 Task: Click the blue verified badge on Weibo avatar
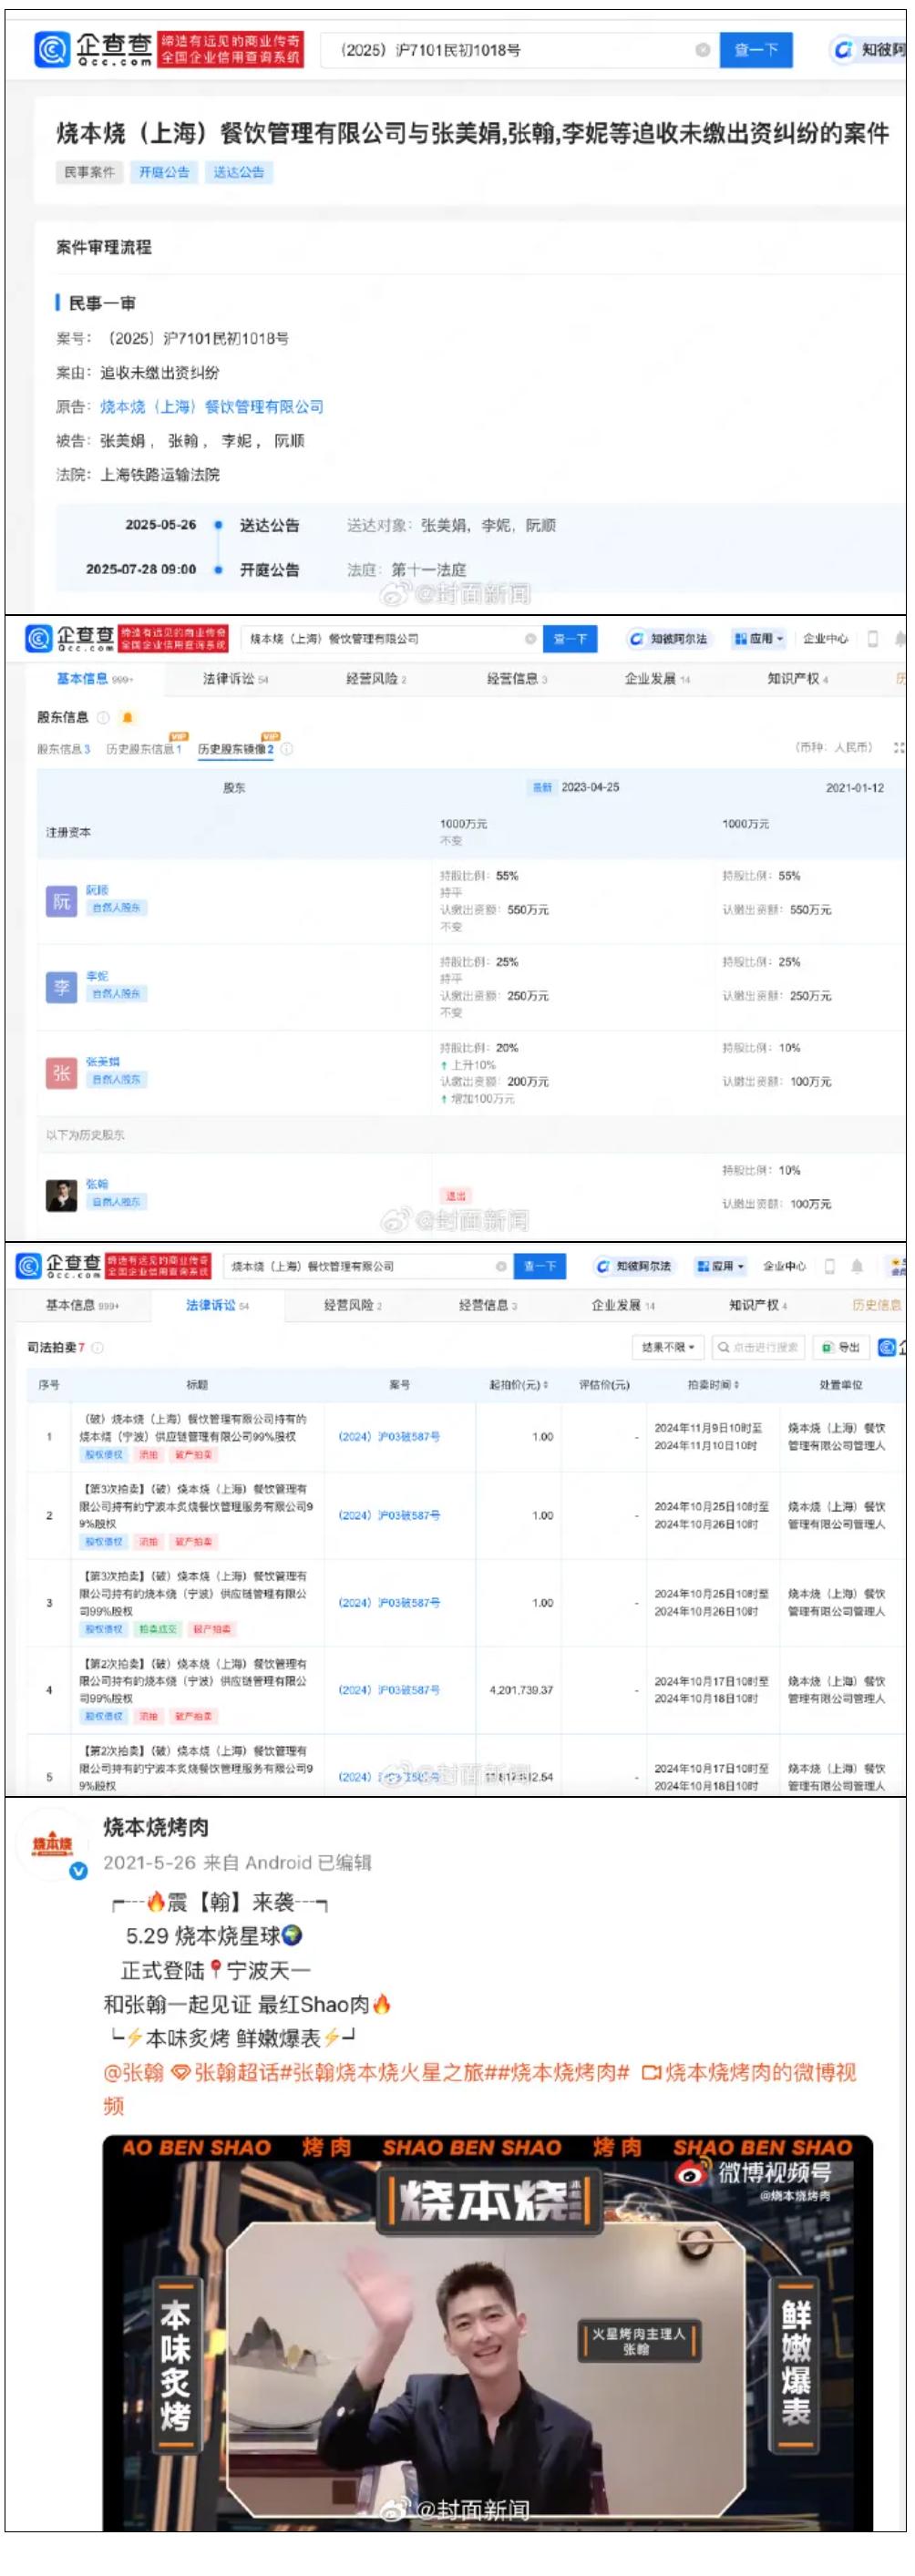coord(79,1872)
